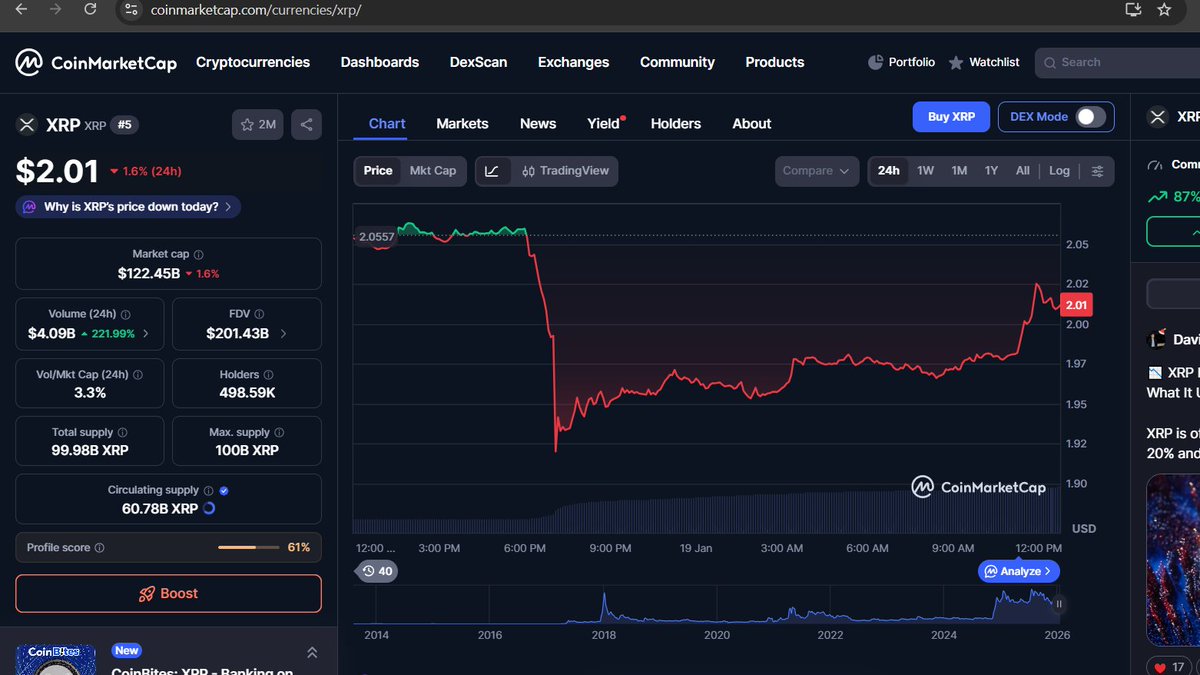Image resolution: width=1200 pixels, height=675 pixels.
Task: Select 1M time range
Action: coord(959,171)
